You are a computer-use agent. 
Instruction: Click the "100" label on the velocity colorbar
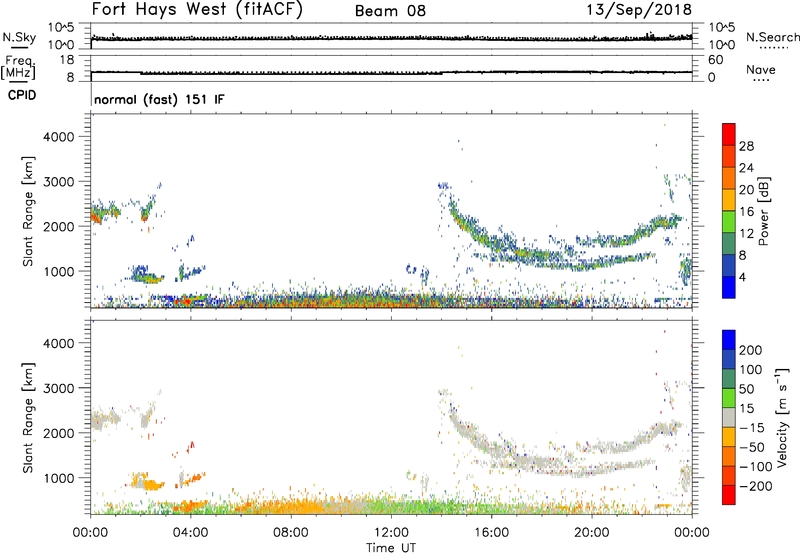click(751, 370)
